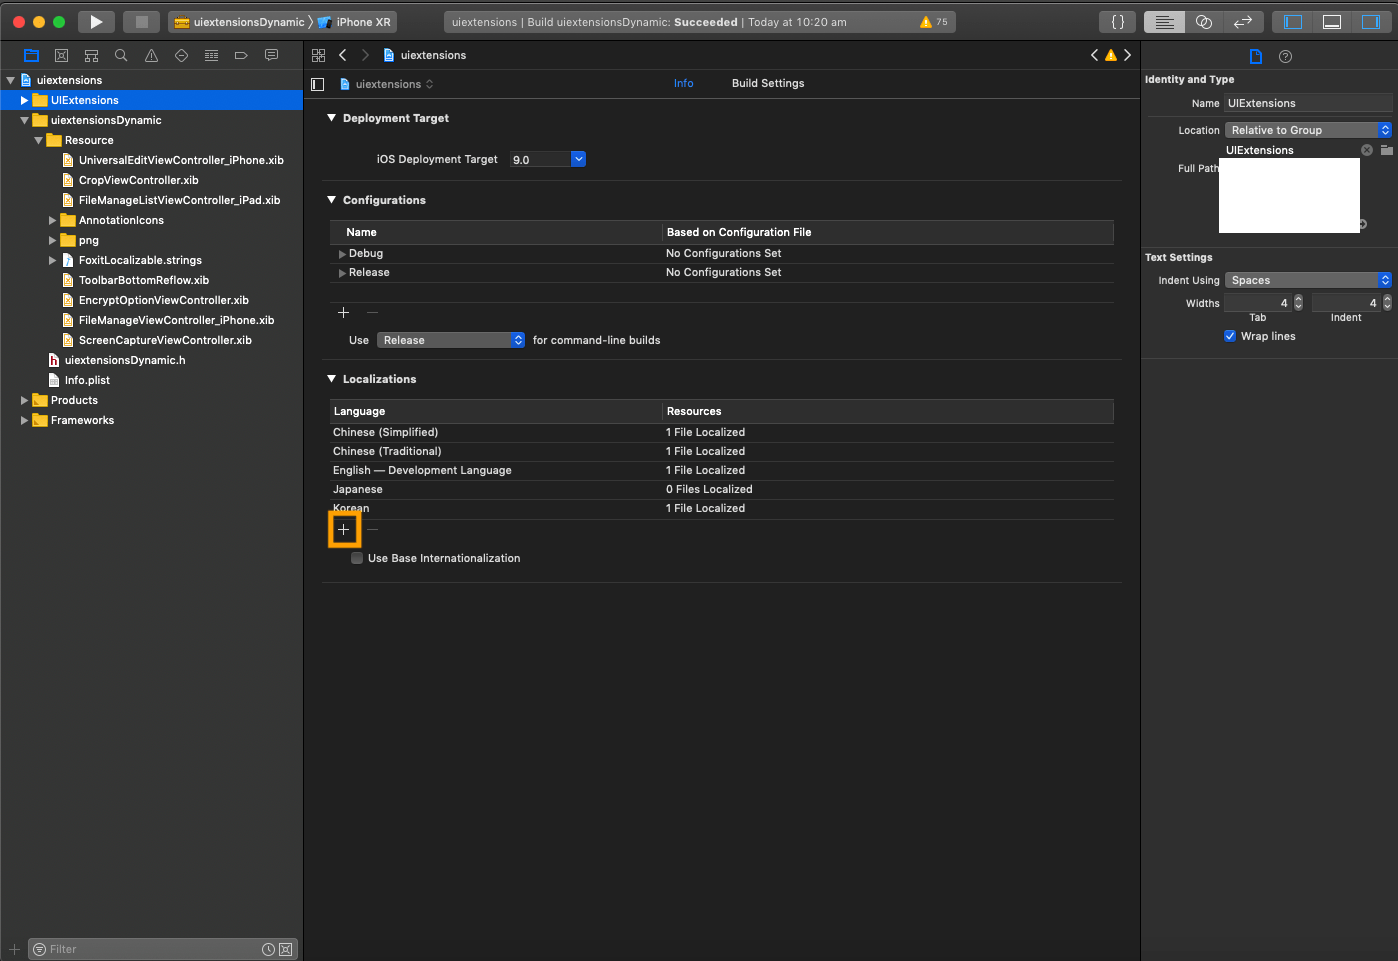Open the Report navigator speech bubble
Screen dimensions: 1398x961
[x=271, y=56]
